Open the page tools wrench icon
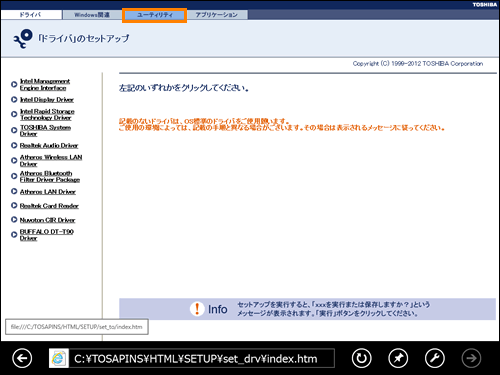The image size is (500, 375). coord(435,358)
